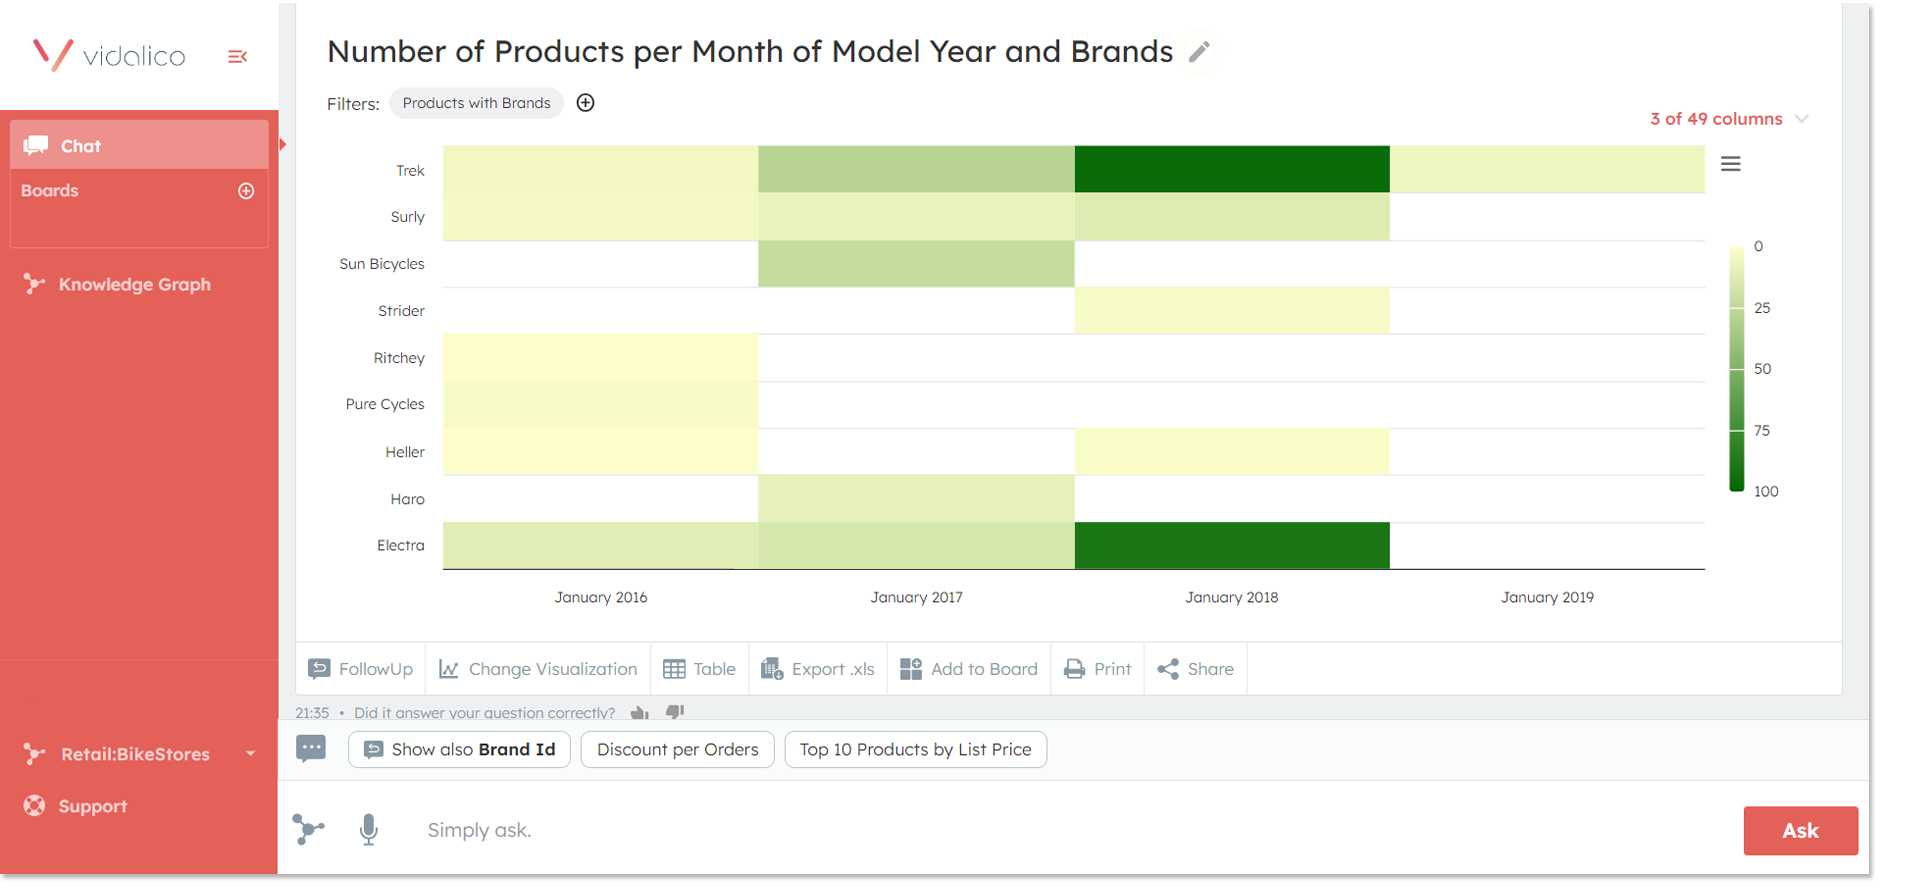Add a filter with the plus icon
This screenshot has height=893, width=1910.
[x=586, y=103]
